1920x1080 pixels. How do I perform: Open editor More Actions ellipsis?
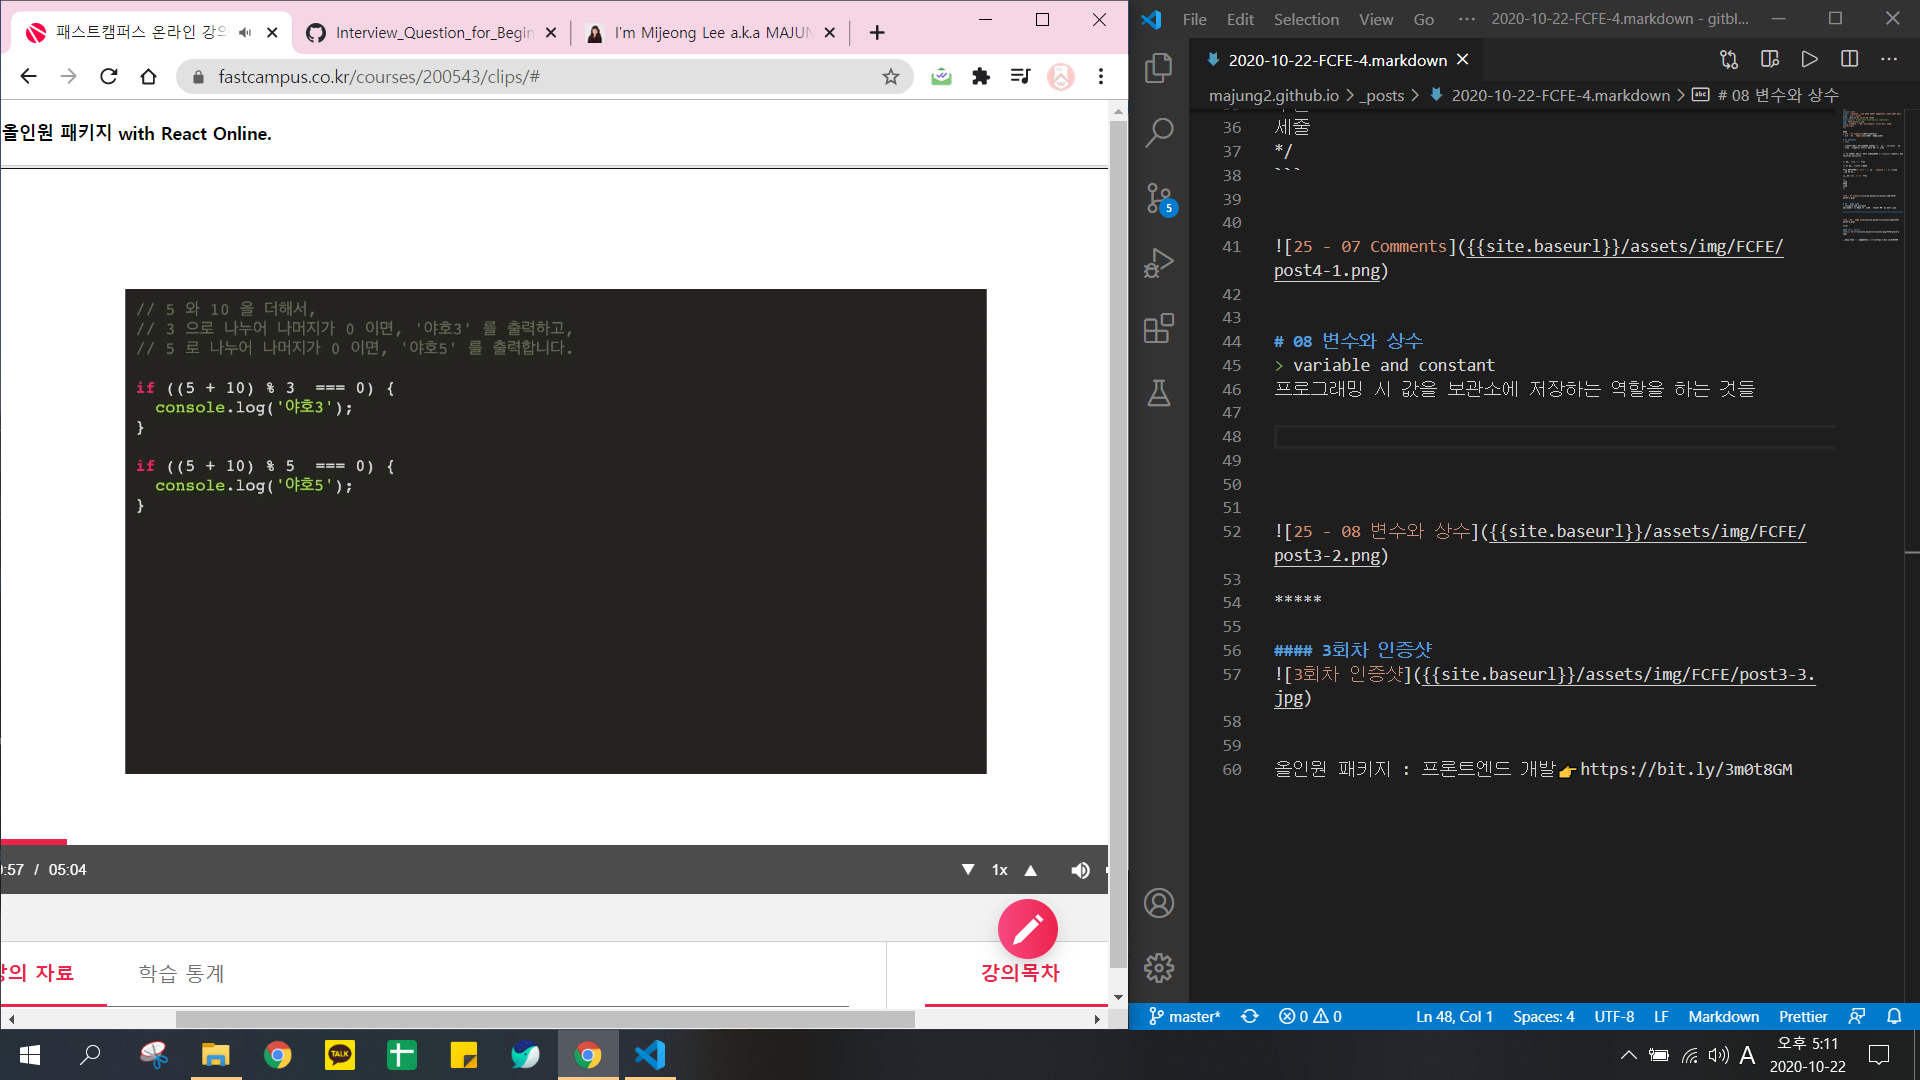point(1889,60)
